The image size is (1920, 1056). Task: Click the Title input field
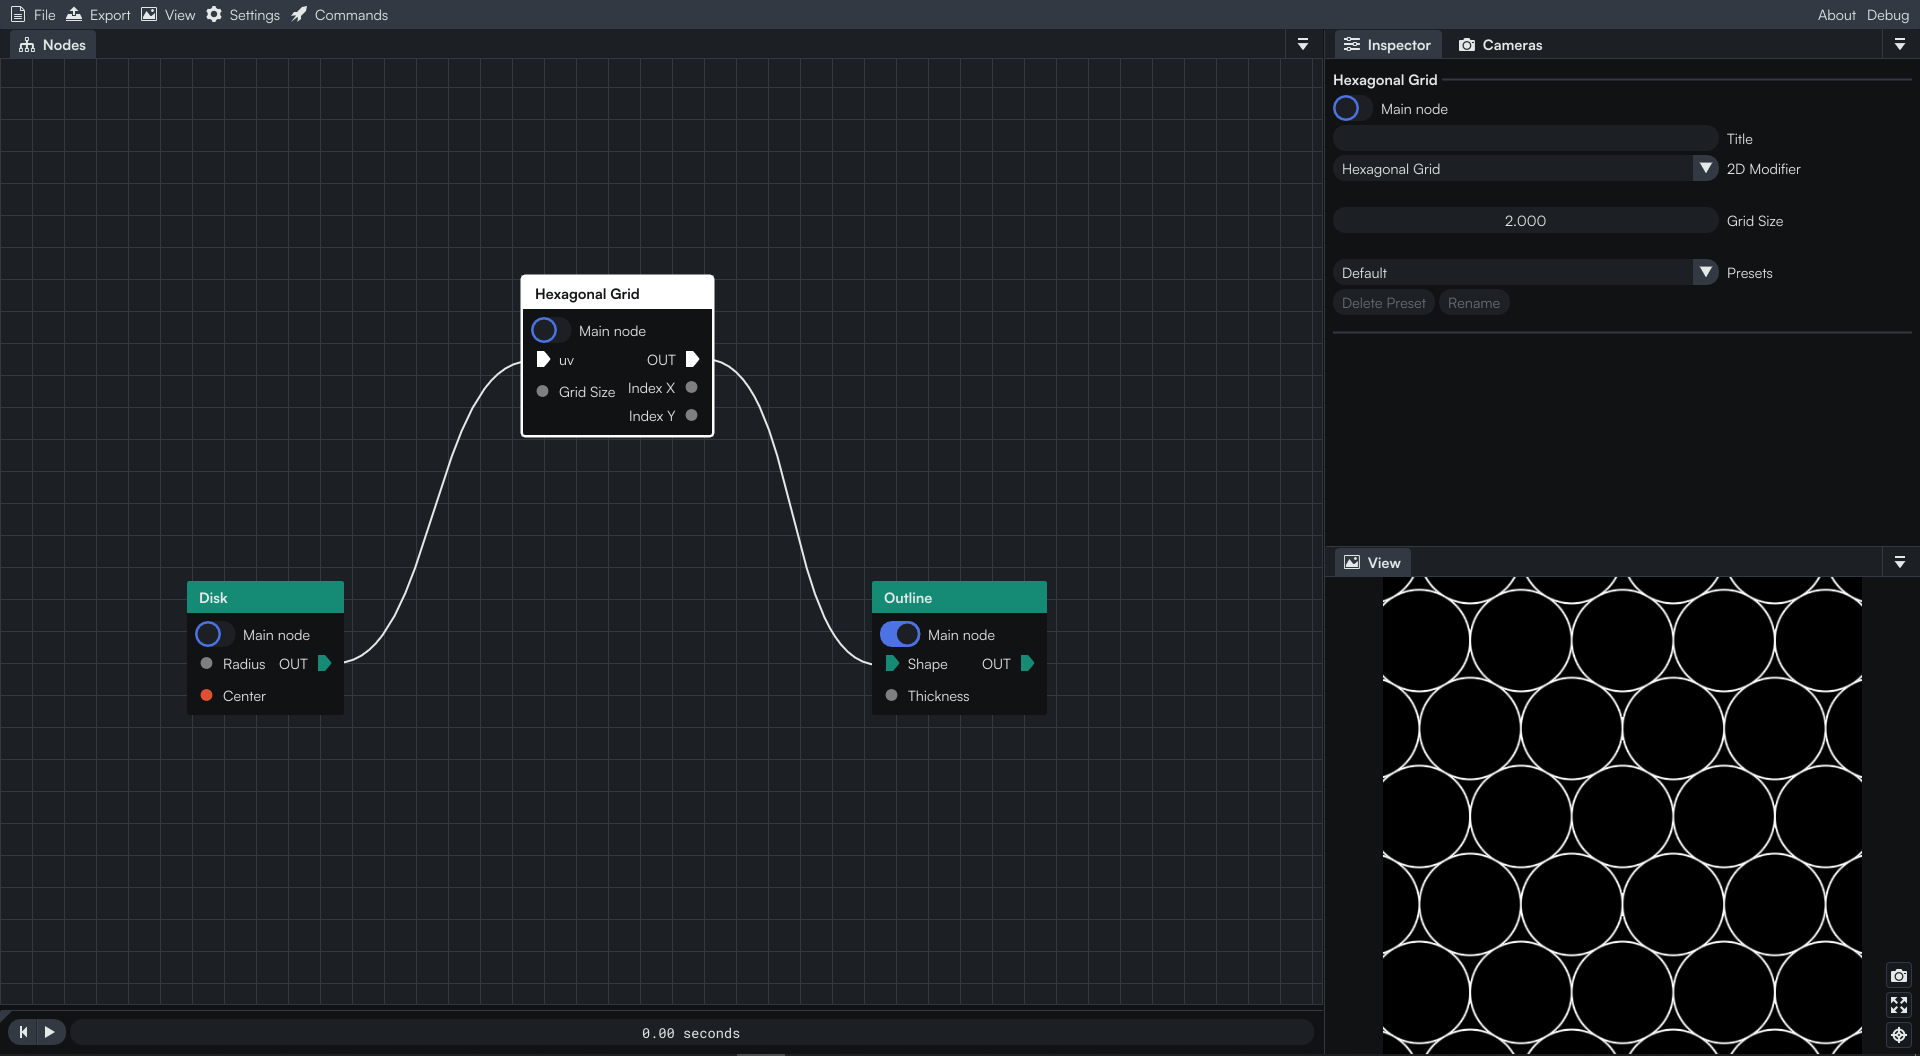(x=1525, y=138)
